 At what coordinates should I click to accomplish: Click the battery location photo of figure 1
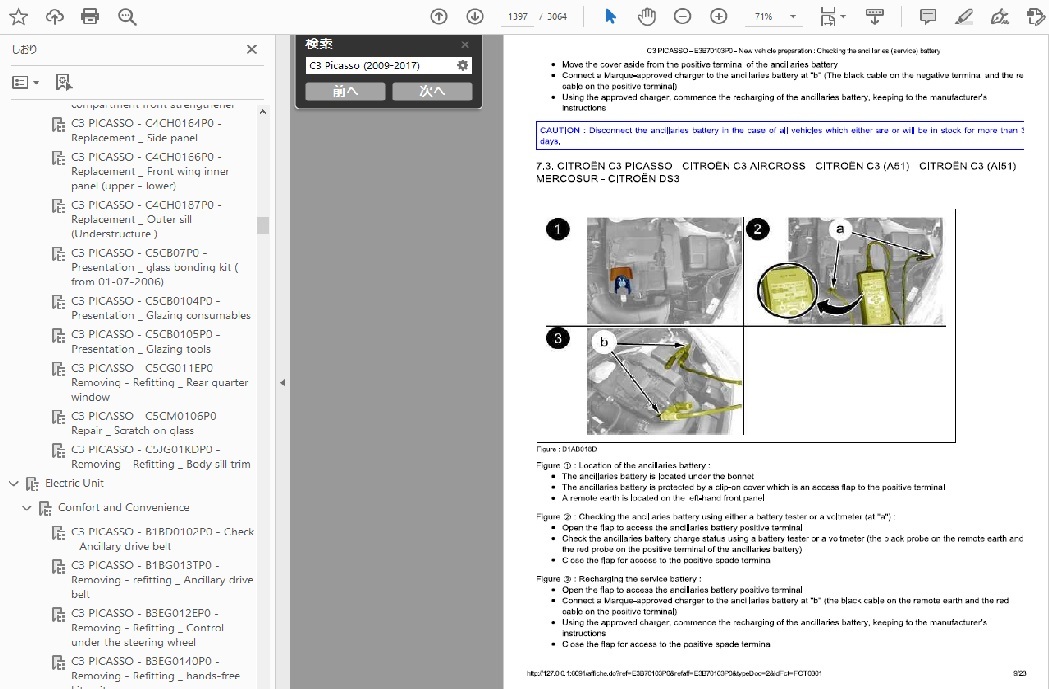tap(664, 271)
